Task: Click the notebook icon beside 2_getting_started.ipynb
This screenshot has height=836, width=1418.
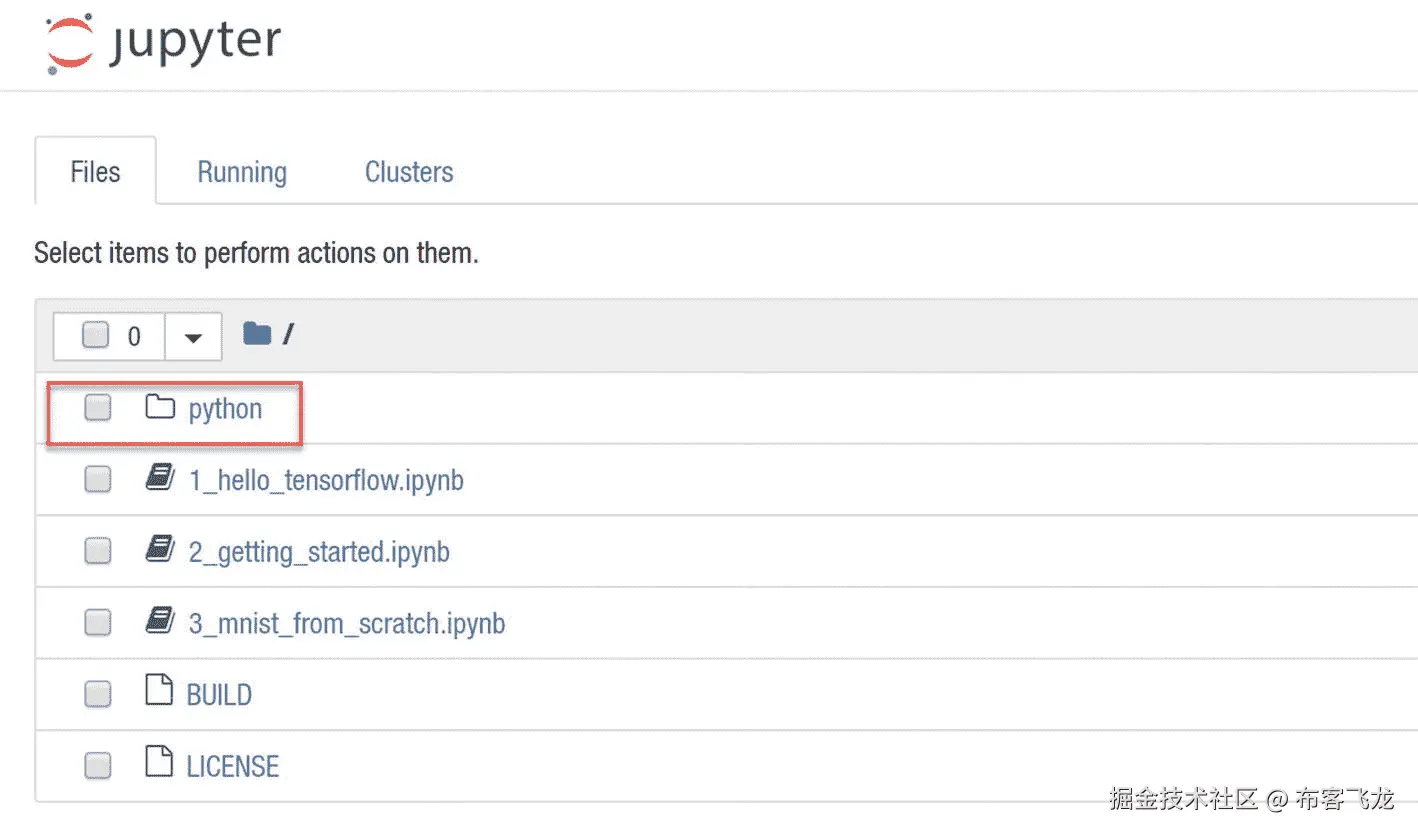Action: tap(159, 550)
